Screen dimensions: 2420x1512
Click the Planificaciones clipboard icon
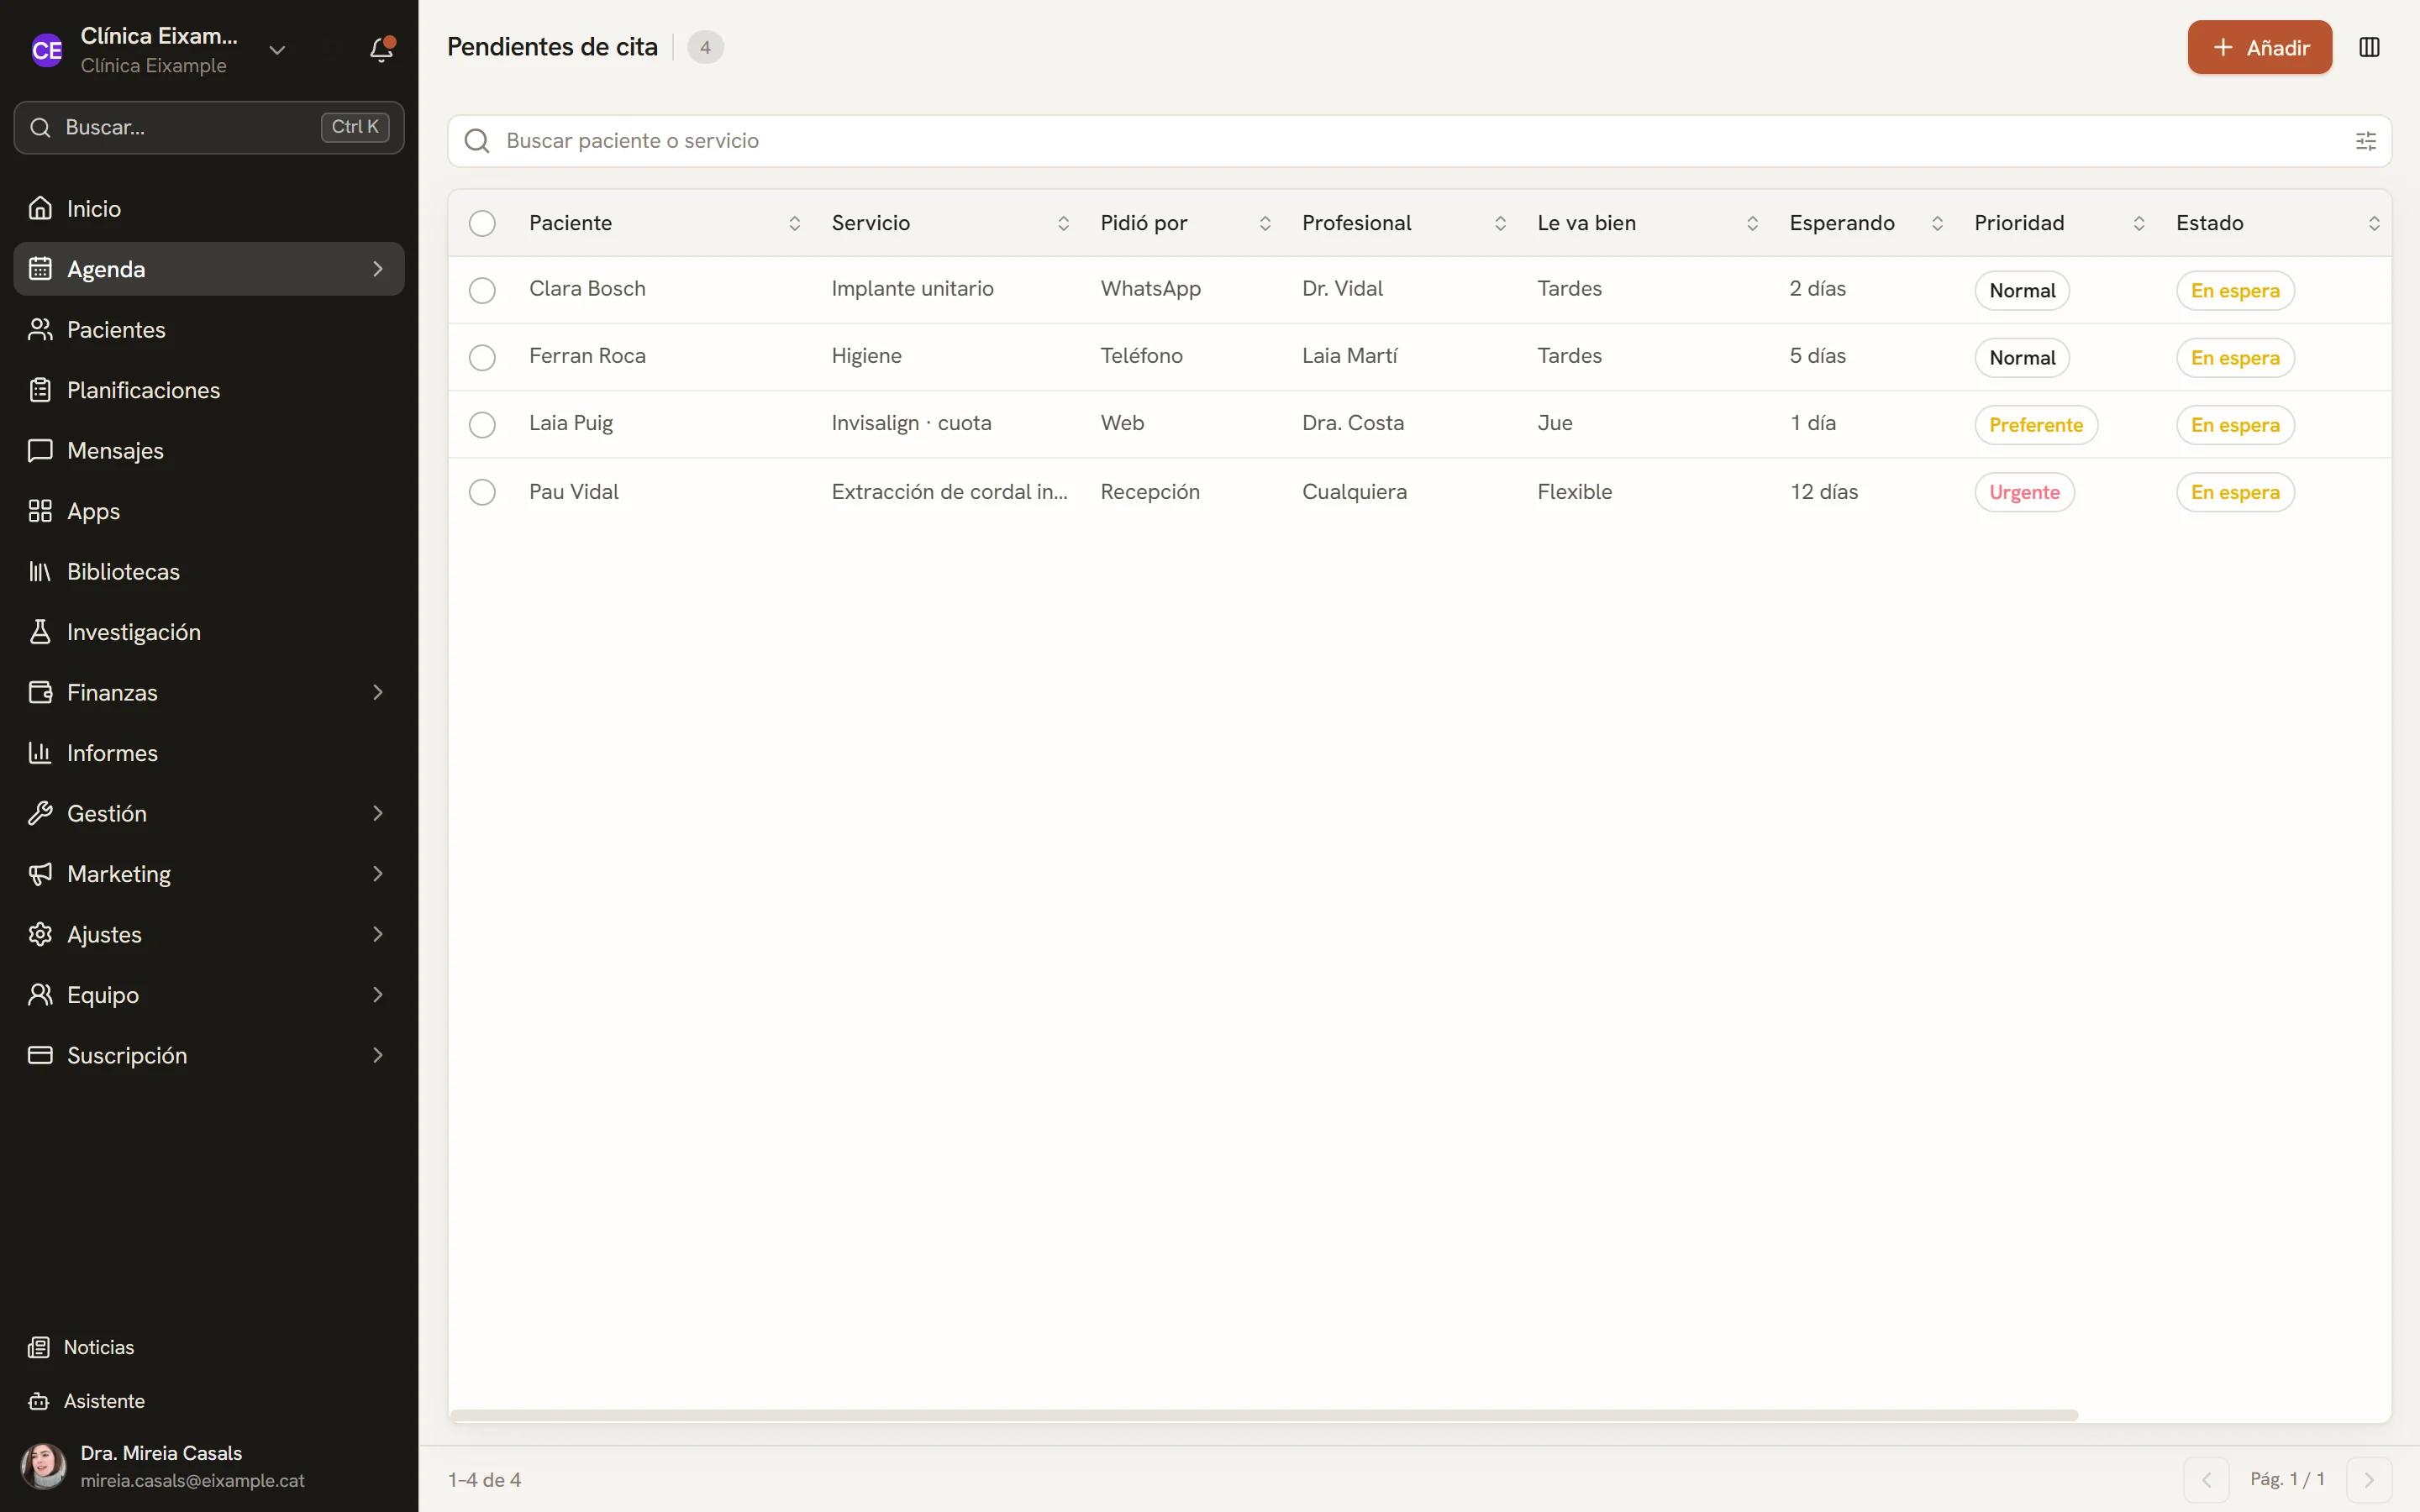40,390
